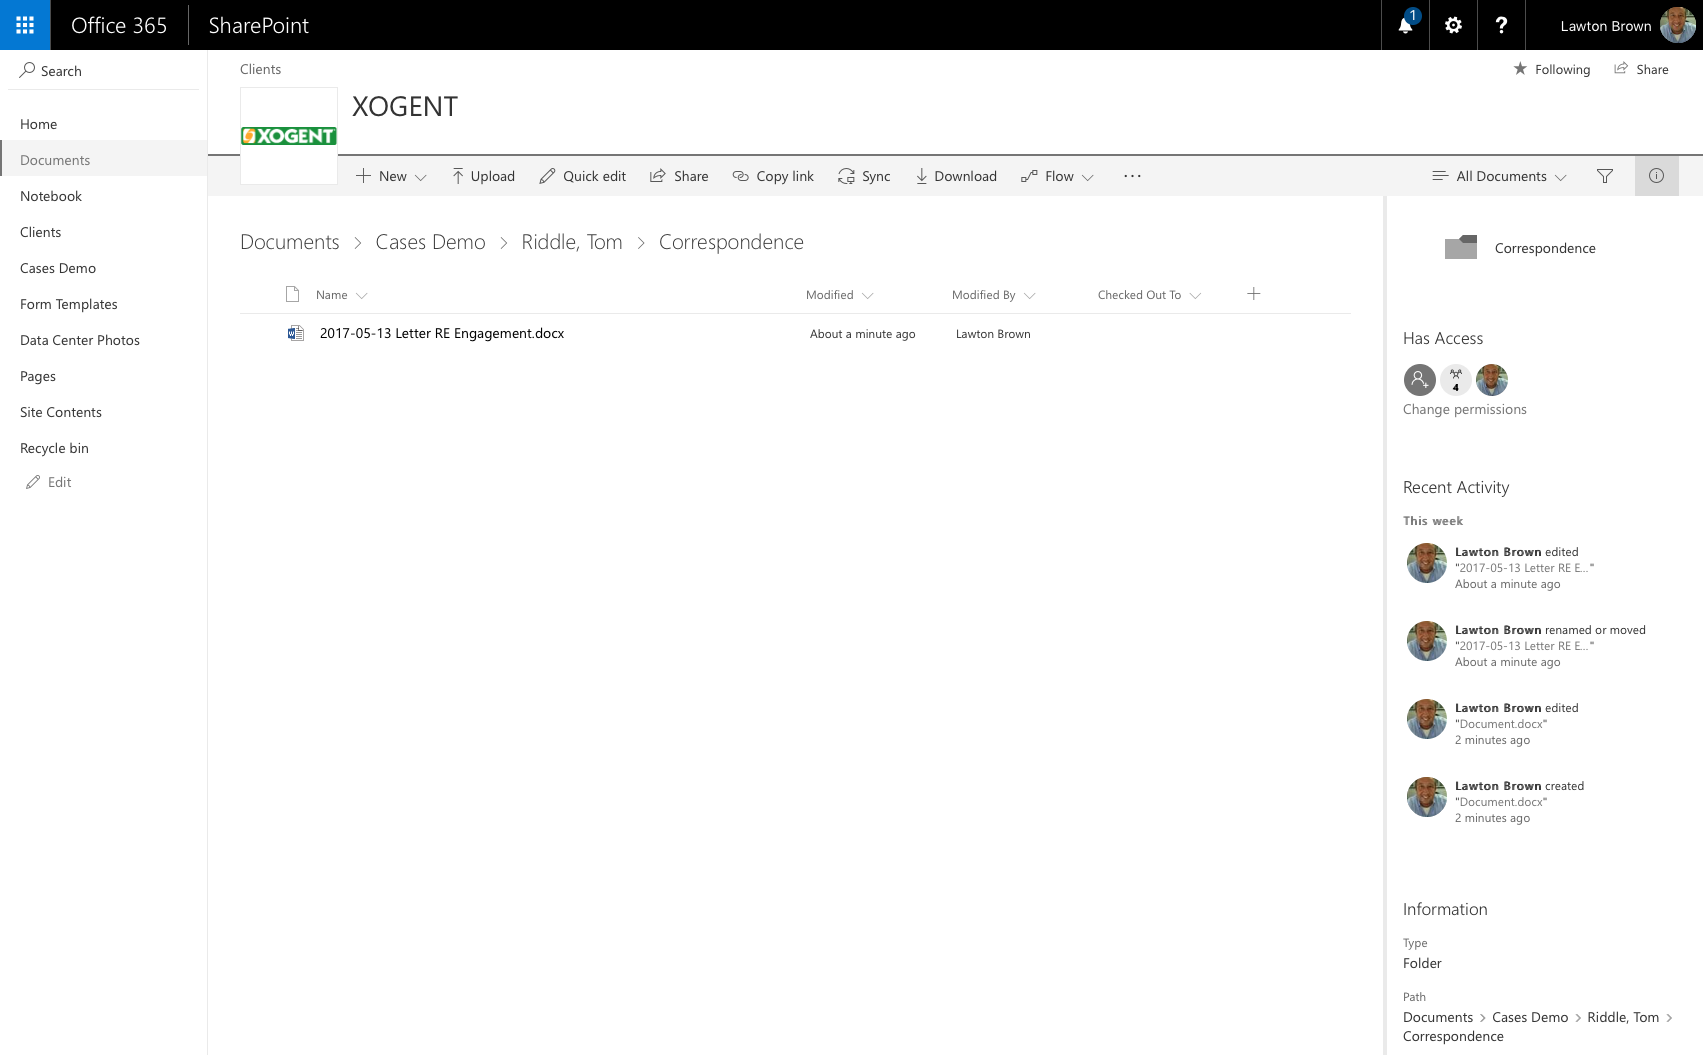The height and width of the screenshot is (1055, 1703).
Task: Click the avatar beside the renamed or moved activity
Action: (x=1427, y=641)
